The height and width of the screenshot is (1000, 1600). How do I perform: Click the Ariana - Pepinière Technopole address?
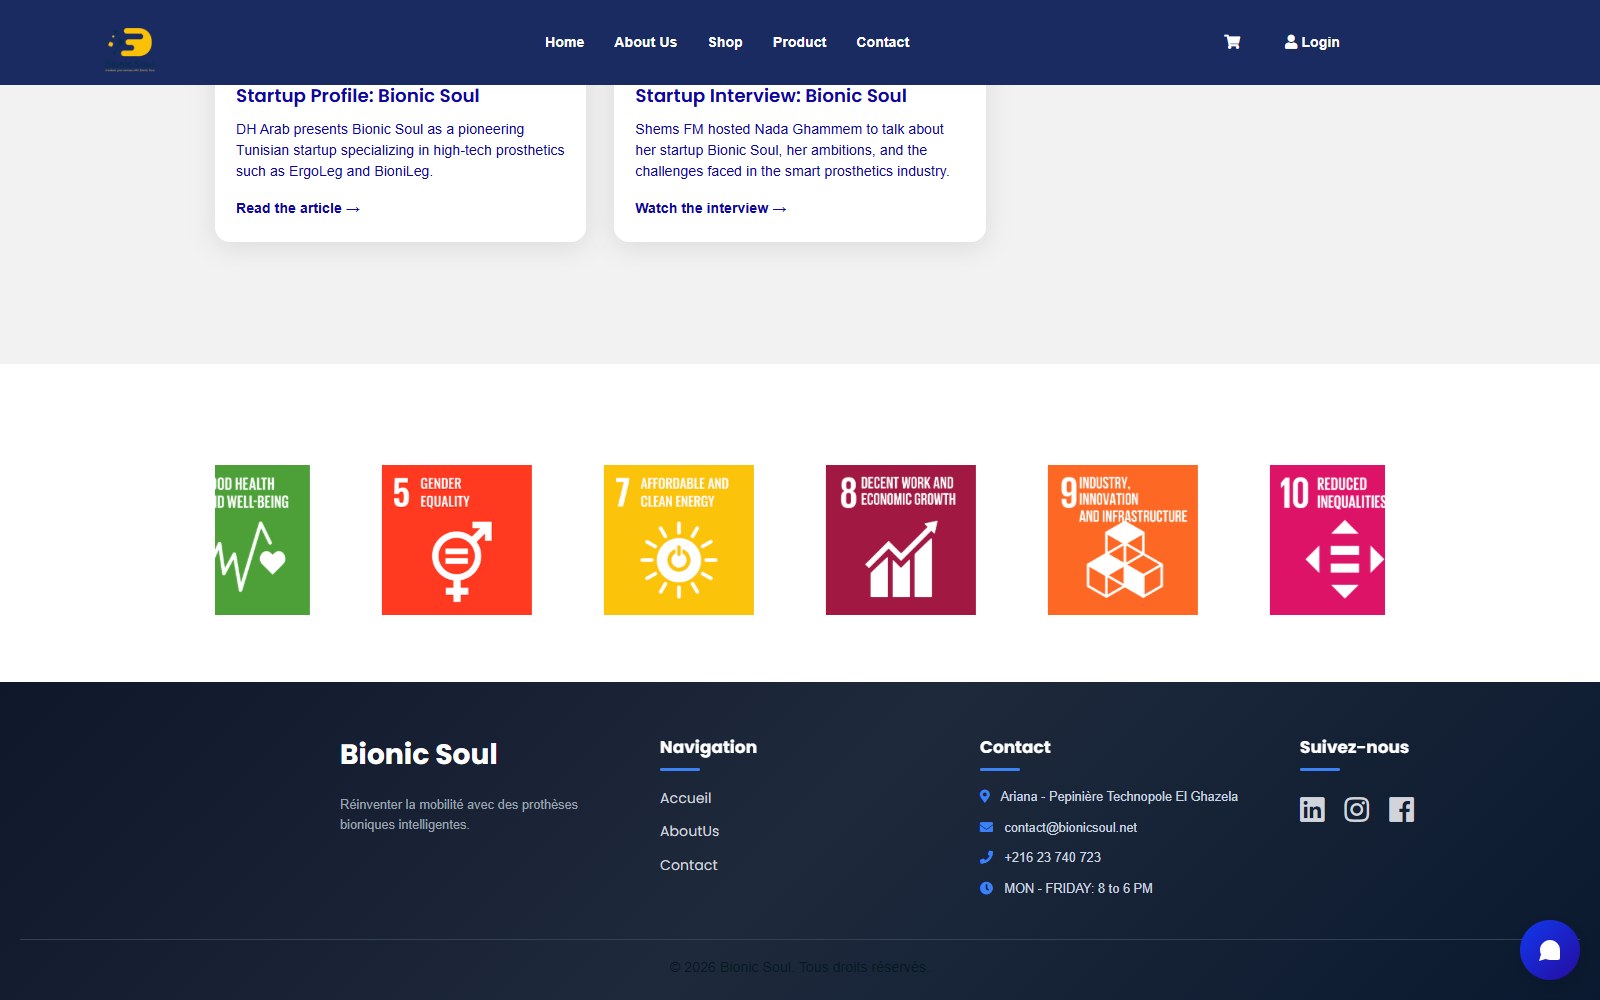(x=1119, y=796)
